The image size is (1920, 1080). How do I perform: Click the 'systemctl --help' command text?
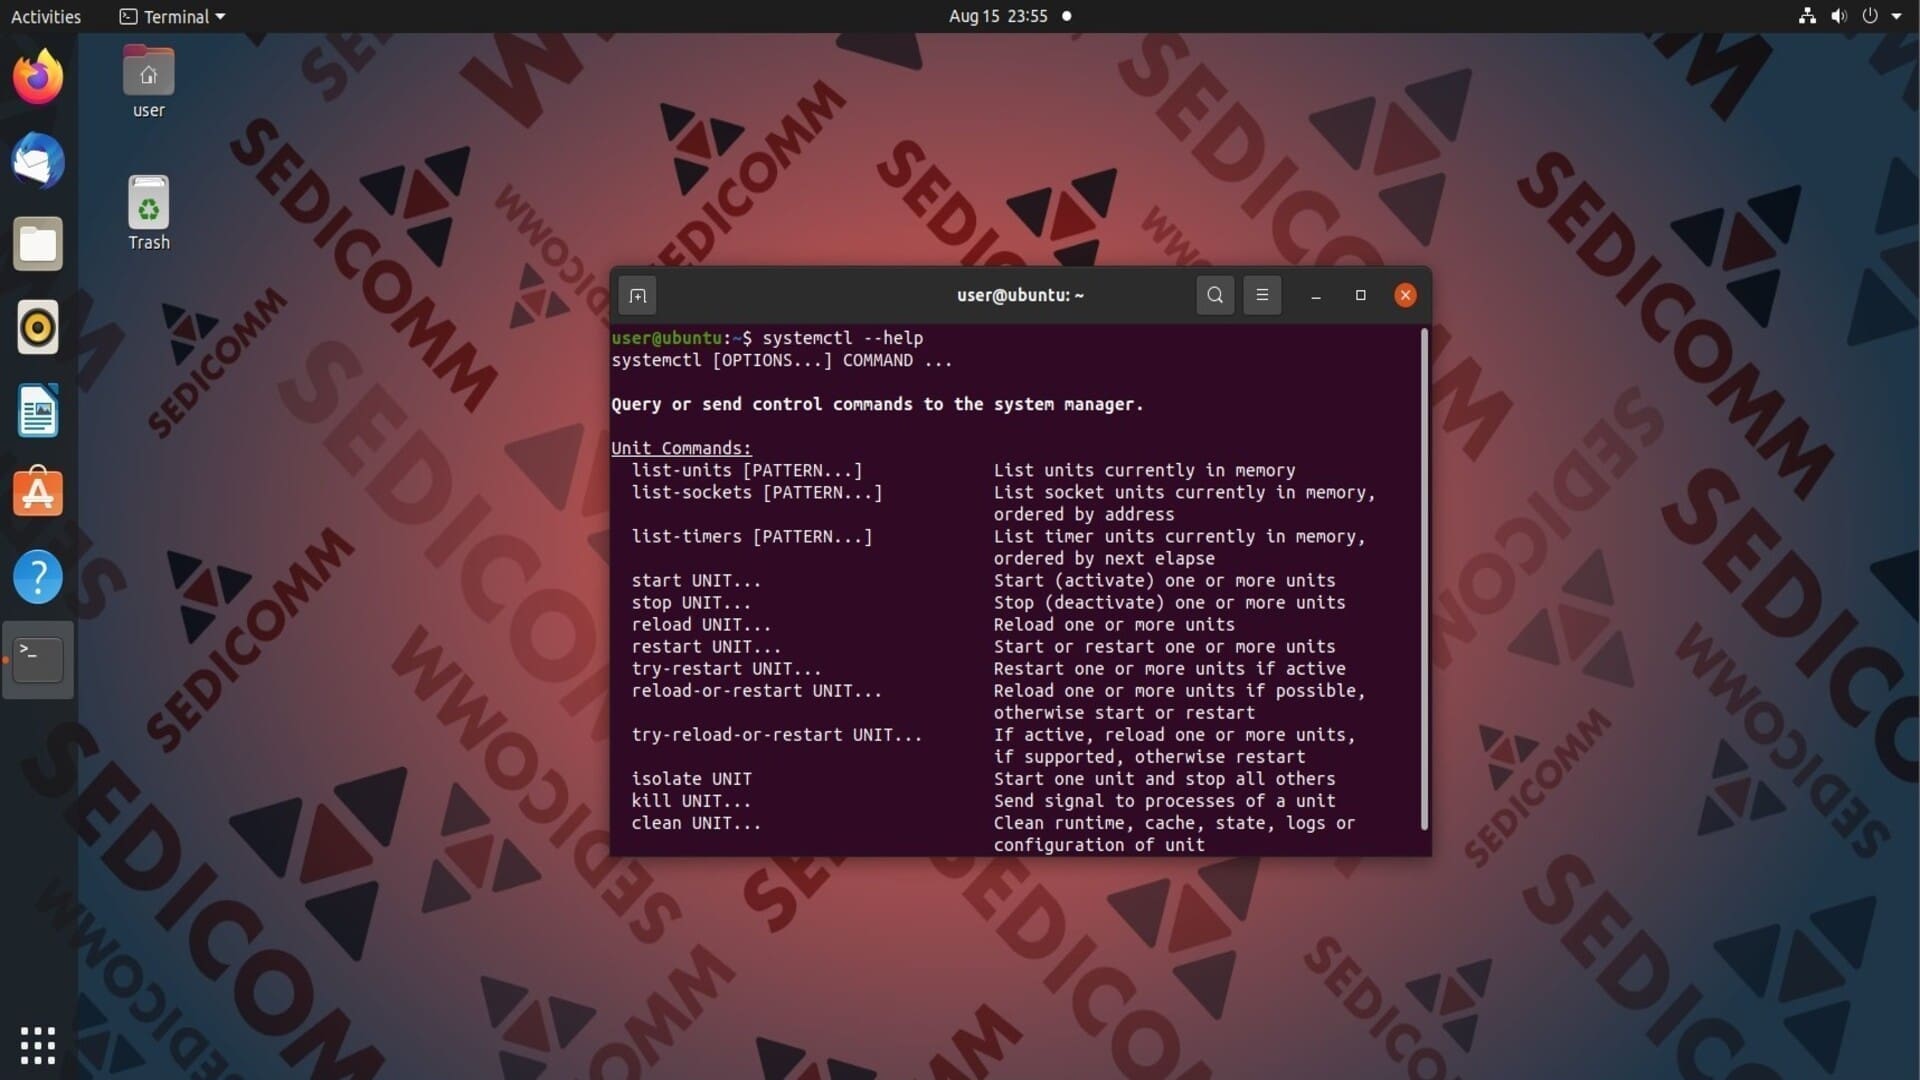point(842,338)
